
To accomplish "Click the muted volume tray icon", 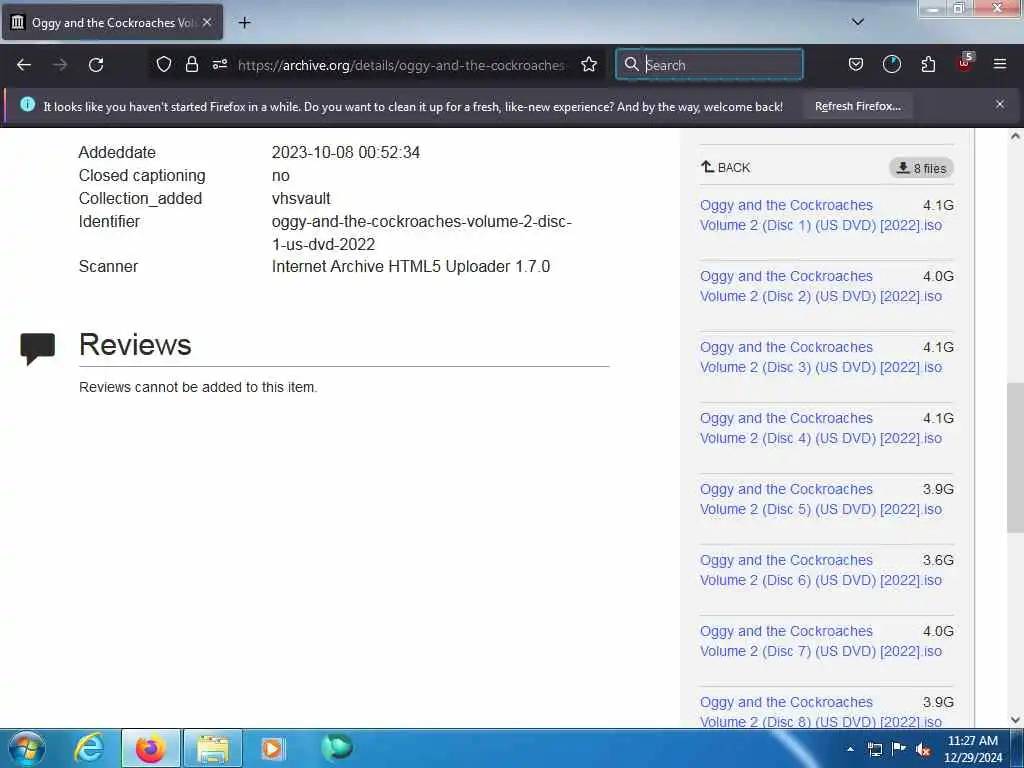I will coord(923,749).
